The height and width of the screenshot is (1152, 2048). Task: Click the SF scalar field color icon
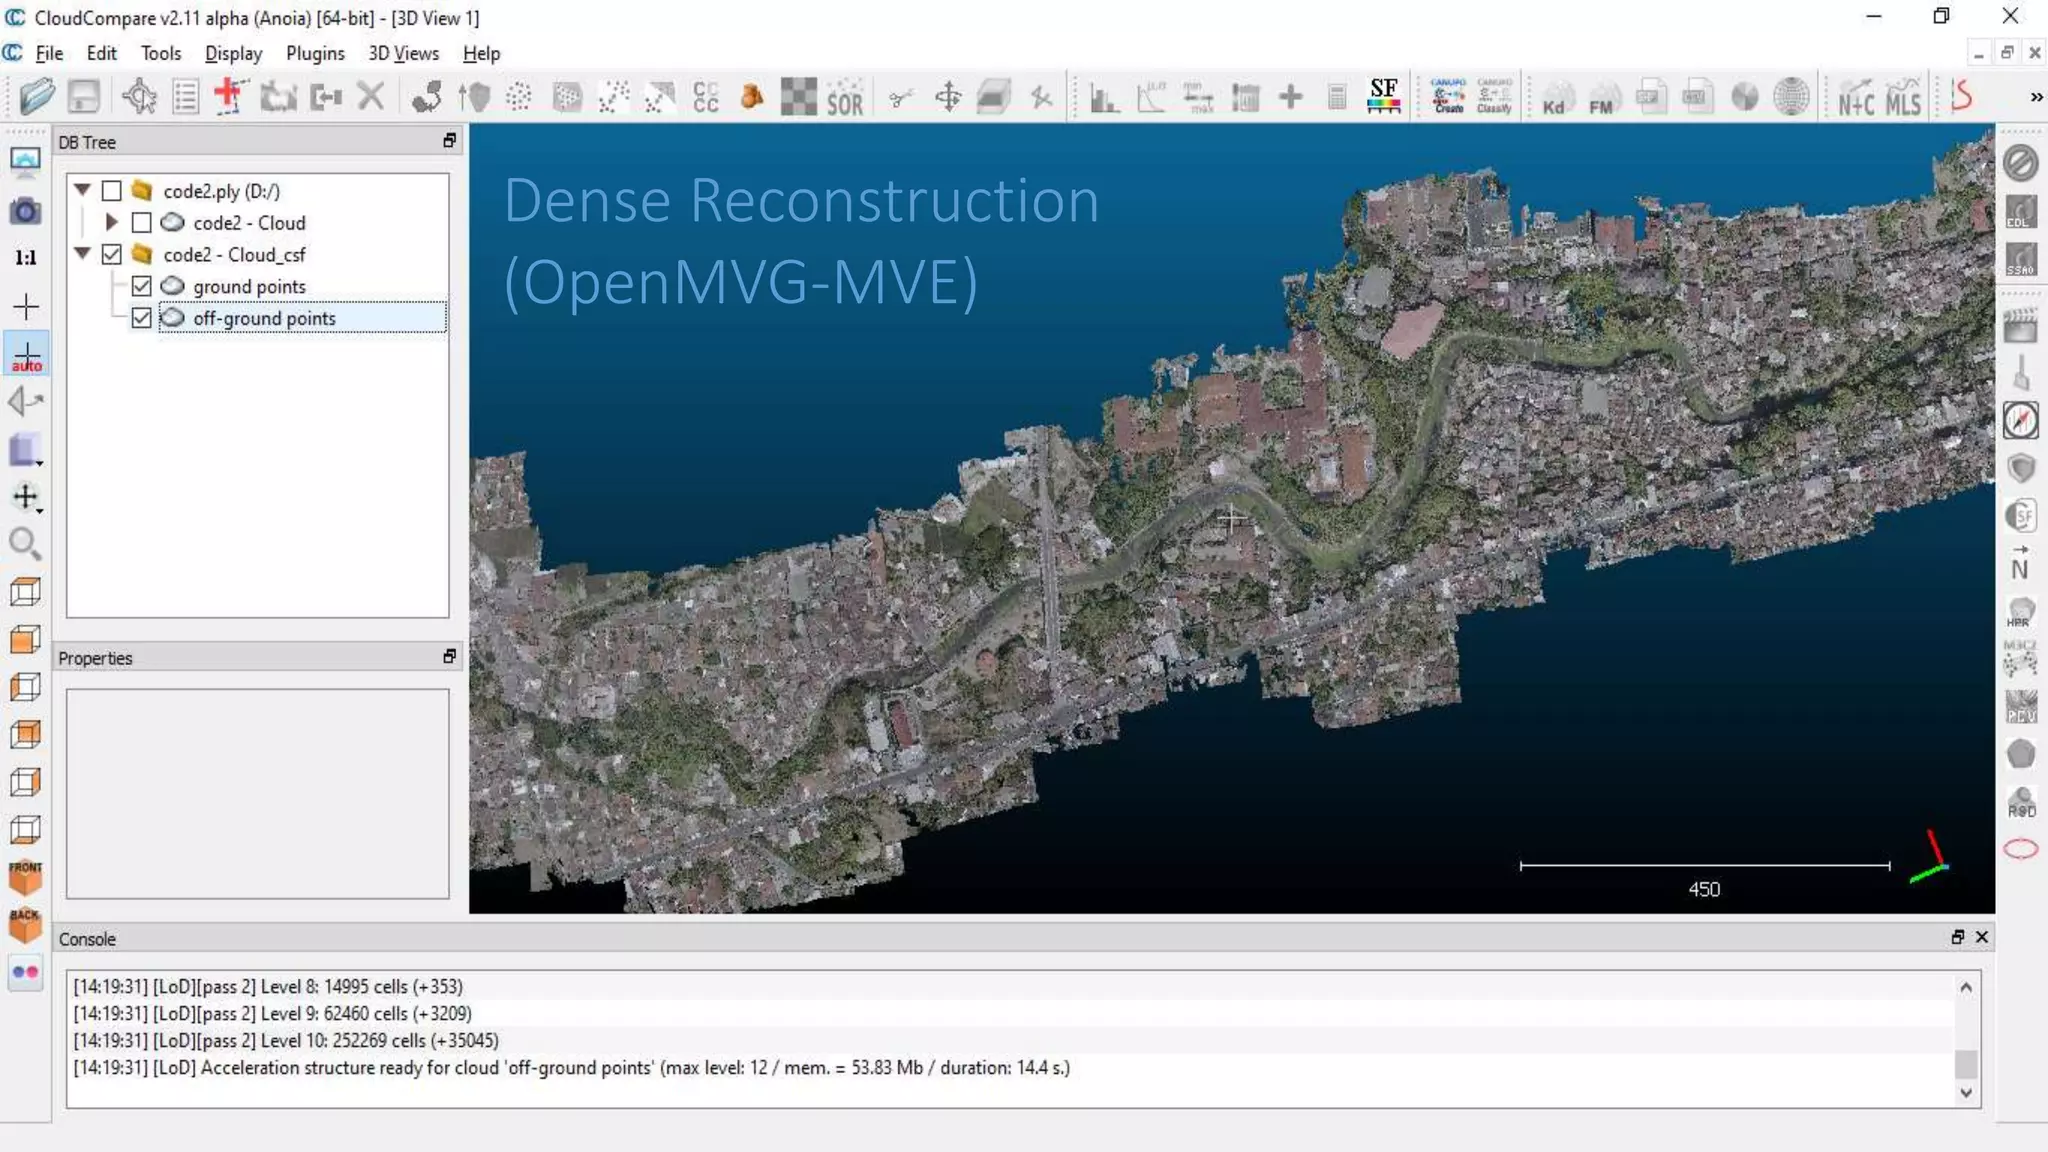tap(1384, 97)
